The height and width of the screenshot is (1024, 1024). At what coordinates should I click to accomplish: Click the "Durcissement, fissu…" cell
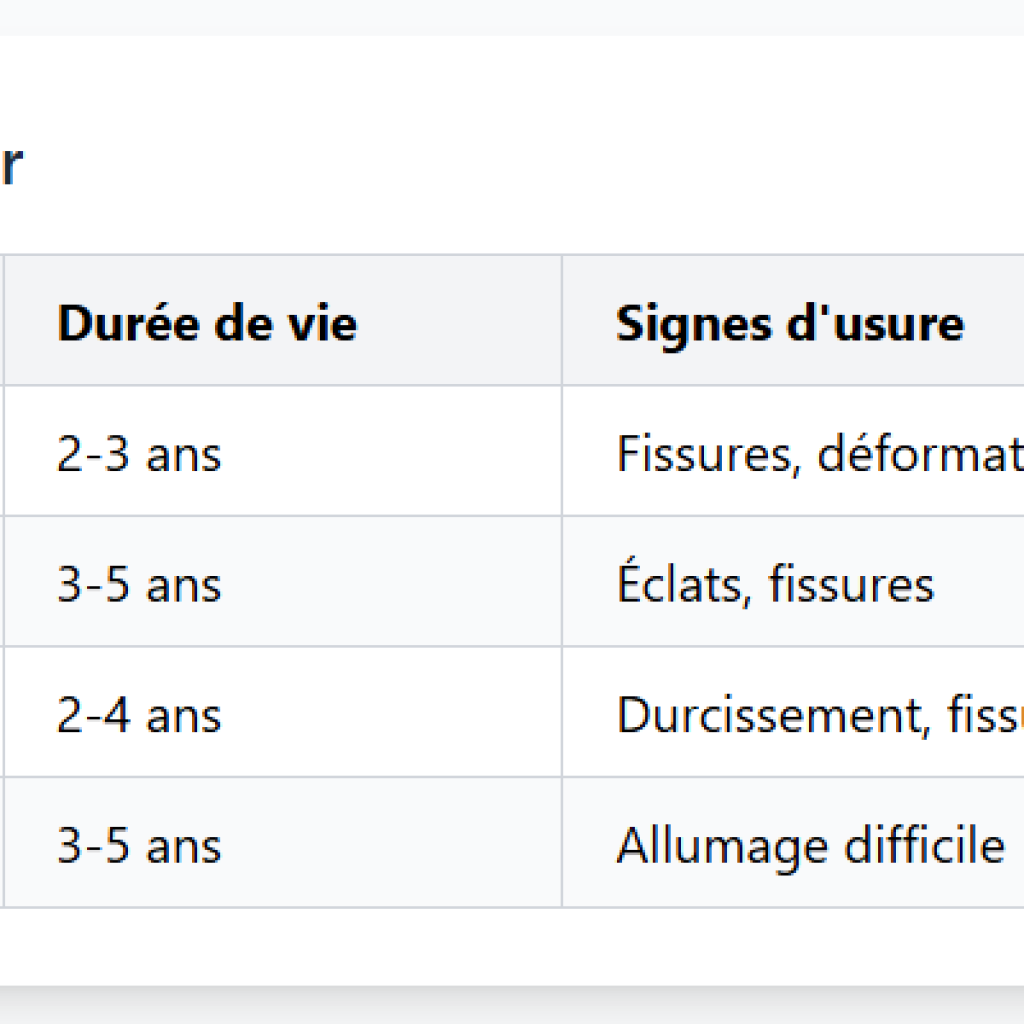click(818, 715)
